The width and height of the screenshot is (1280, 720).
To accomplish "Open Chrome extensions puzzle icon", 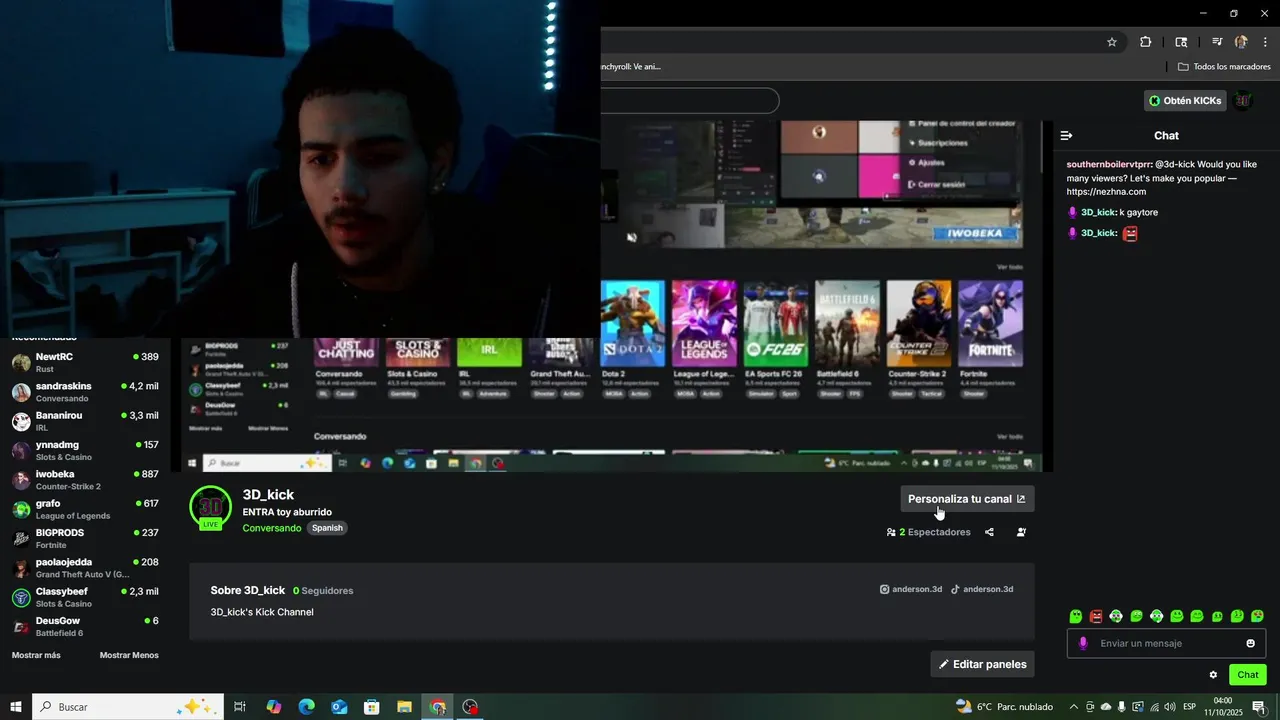I will point(1145,42).
